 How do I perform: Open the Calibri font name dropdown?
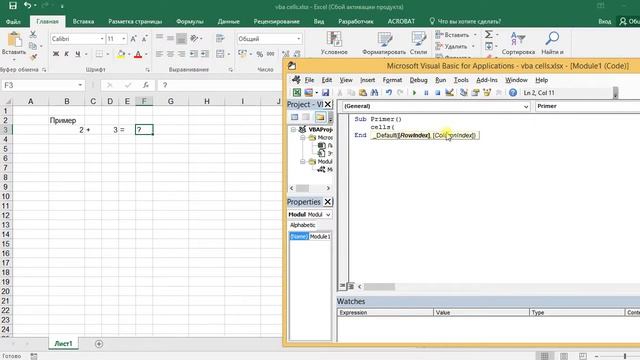102,39
